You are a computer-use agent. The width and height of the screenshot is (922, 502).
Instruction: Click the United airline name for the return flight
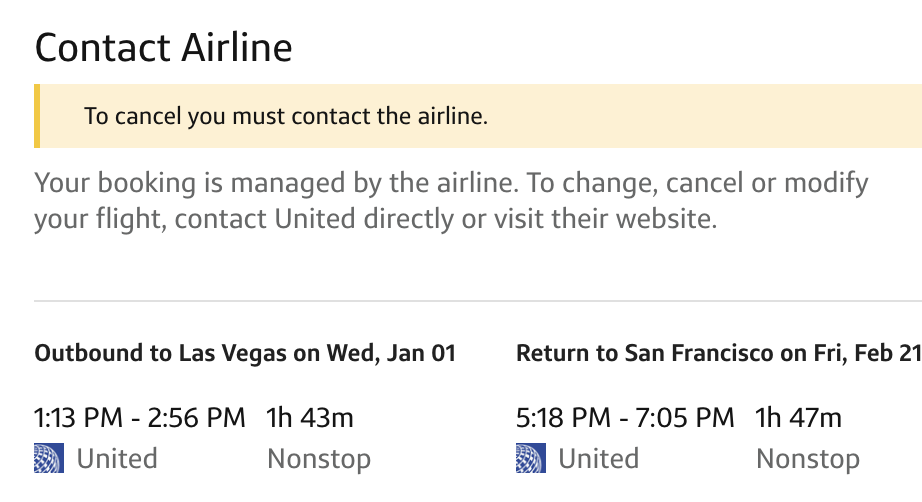[x=598, y=459]
